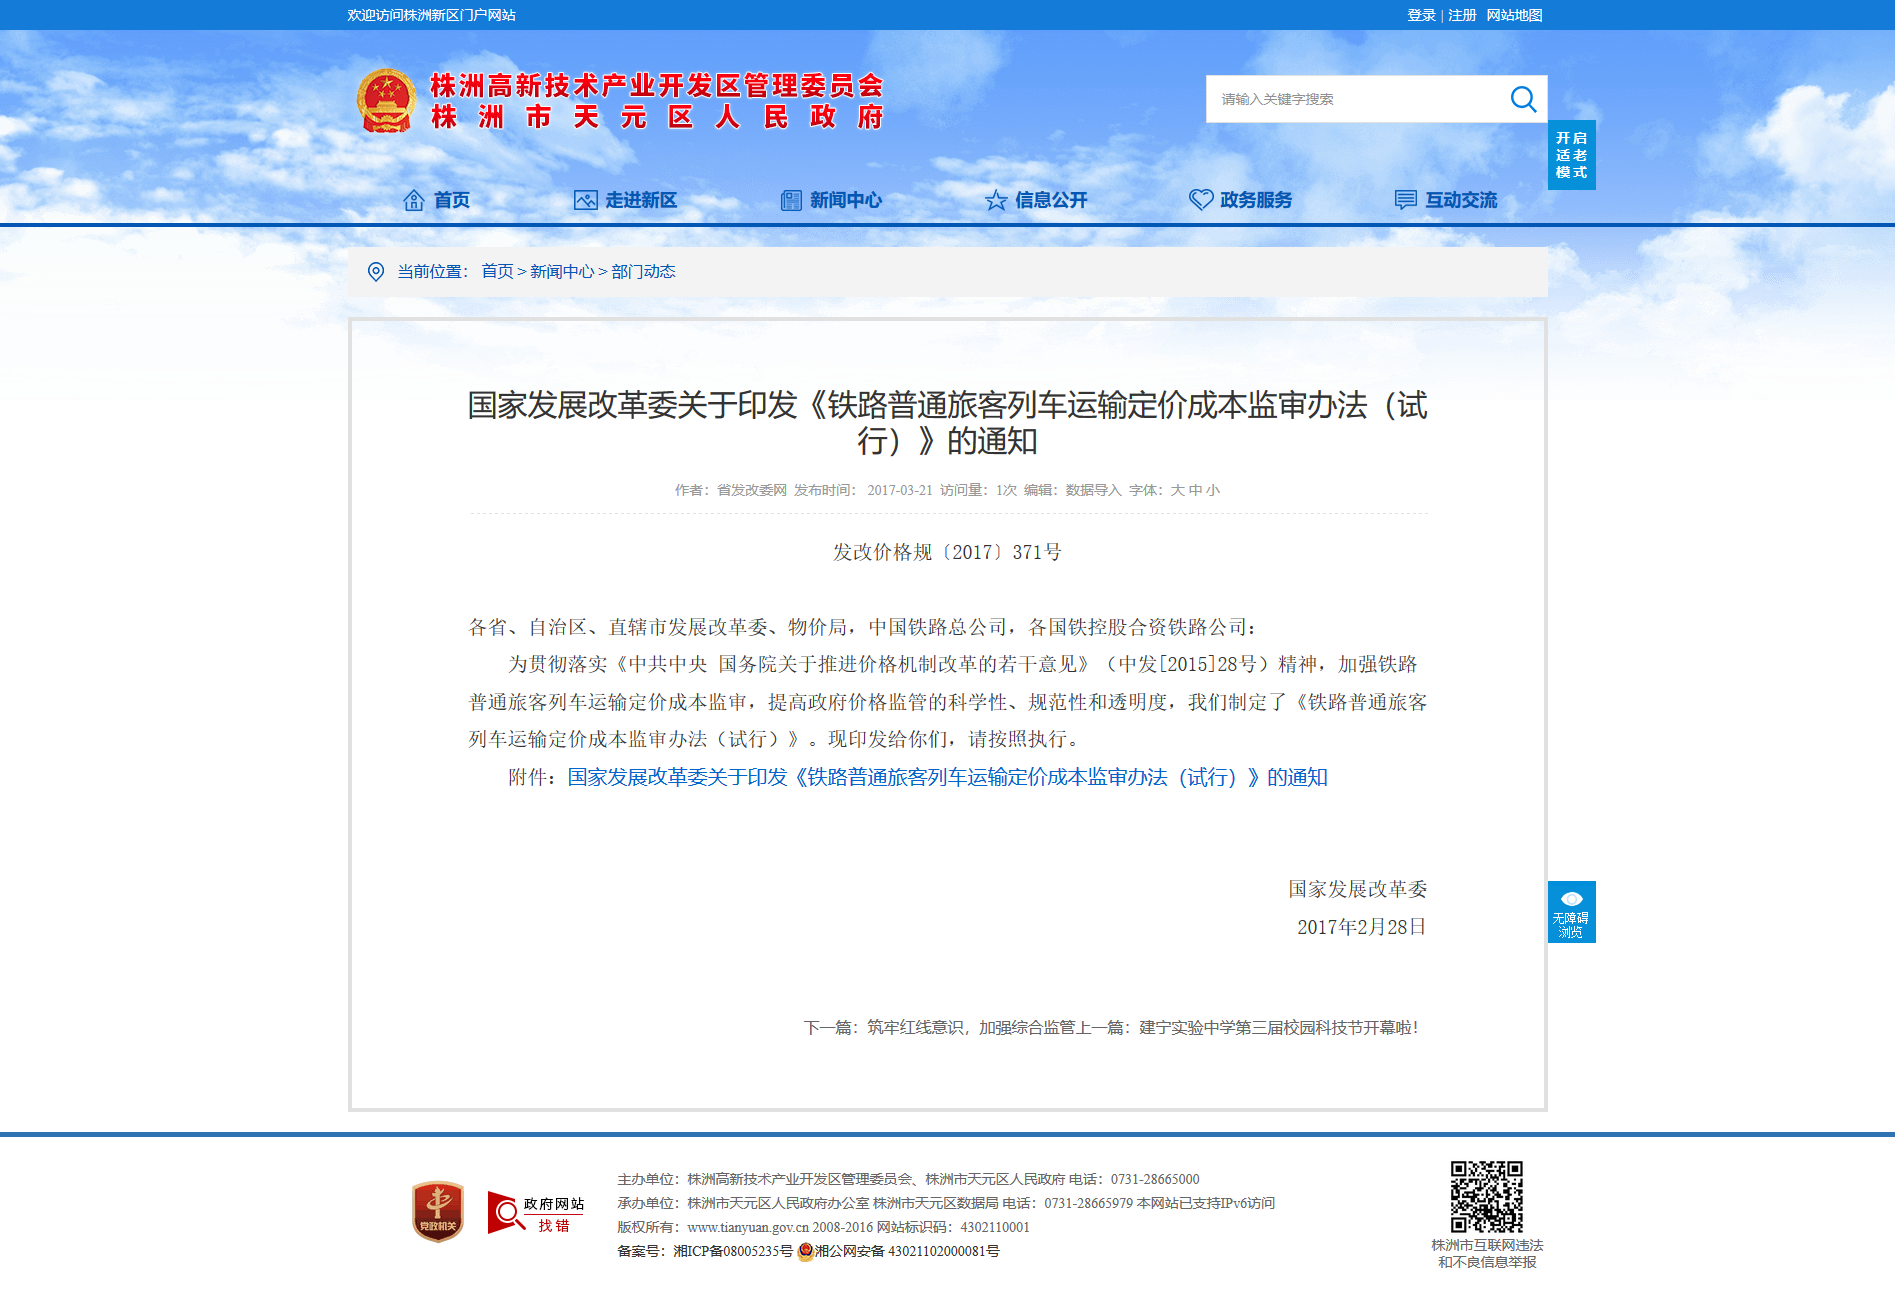1895x1291 pixels.
Task: Click the 党政机关 badge icon in footer
Action: [438, 1212]
